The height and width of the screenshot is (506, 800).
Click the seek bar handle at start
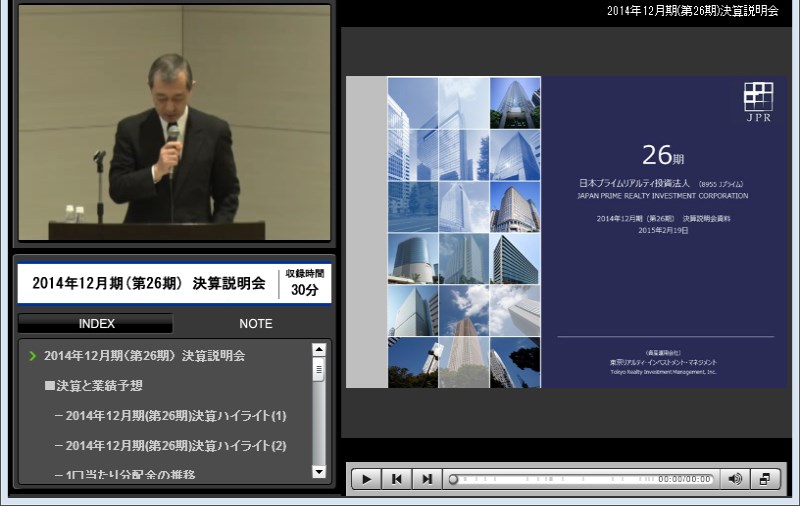(453, 479)
